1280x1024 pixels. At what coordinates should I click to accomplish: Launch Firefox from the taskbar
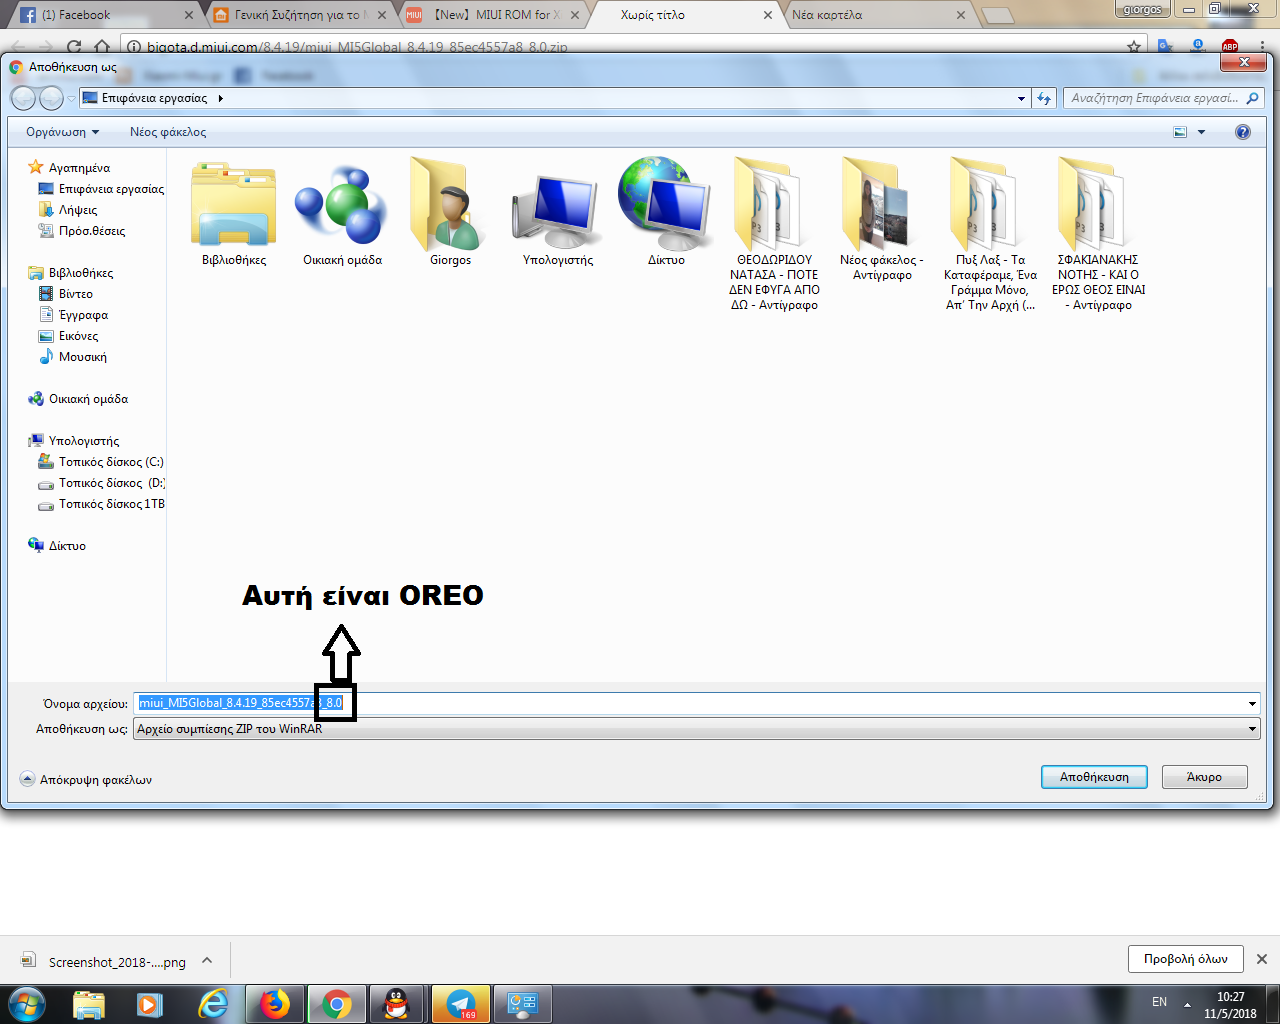(274, 1003)
